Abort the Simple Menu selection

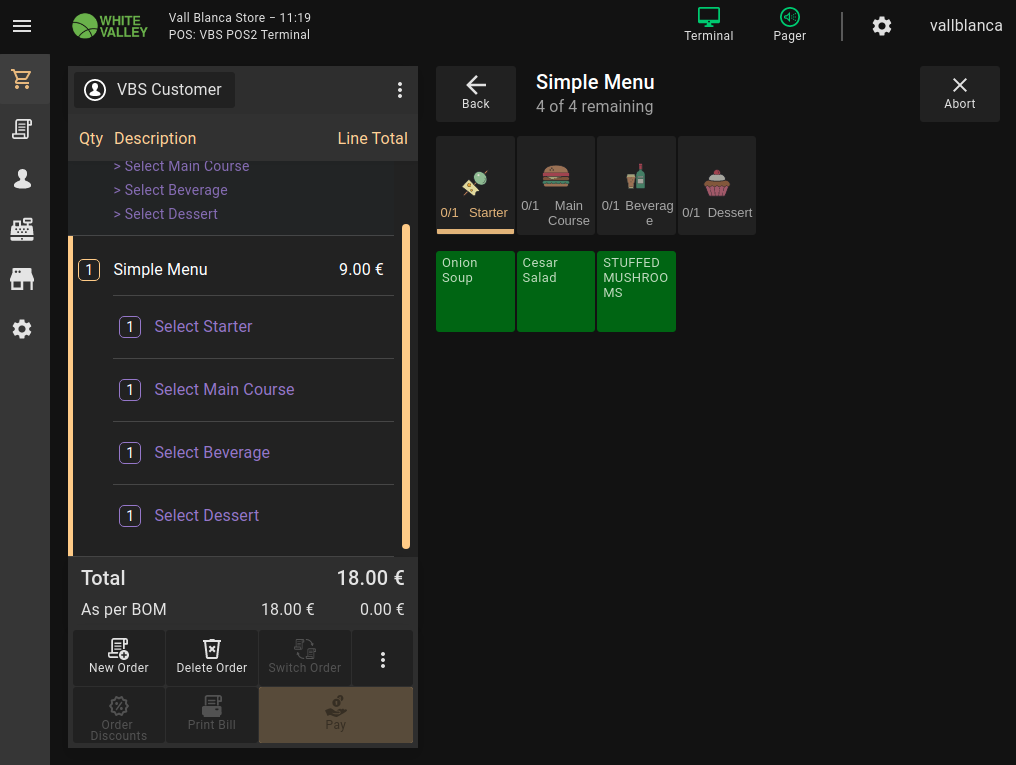tap(959, 94)
